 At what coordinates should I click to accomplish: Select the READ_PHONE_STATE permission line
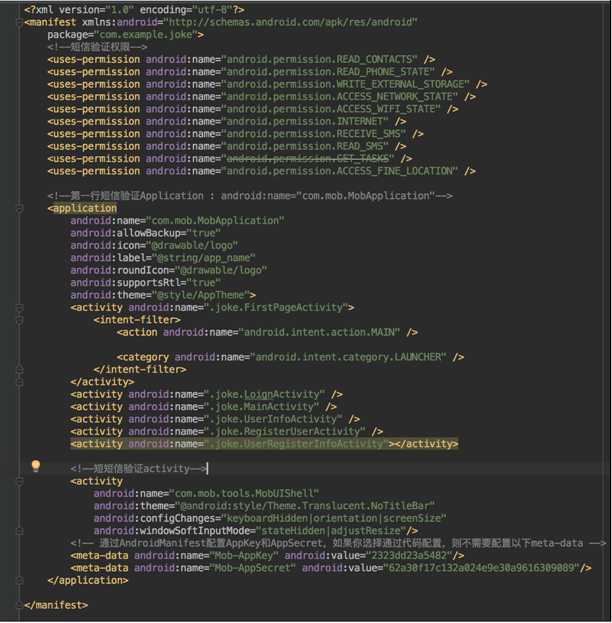coord(250,72)
